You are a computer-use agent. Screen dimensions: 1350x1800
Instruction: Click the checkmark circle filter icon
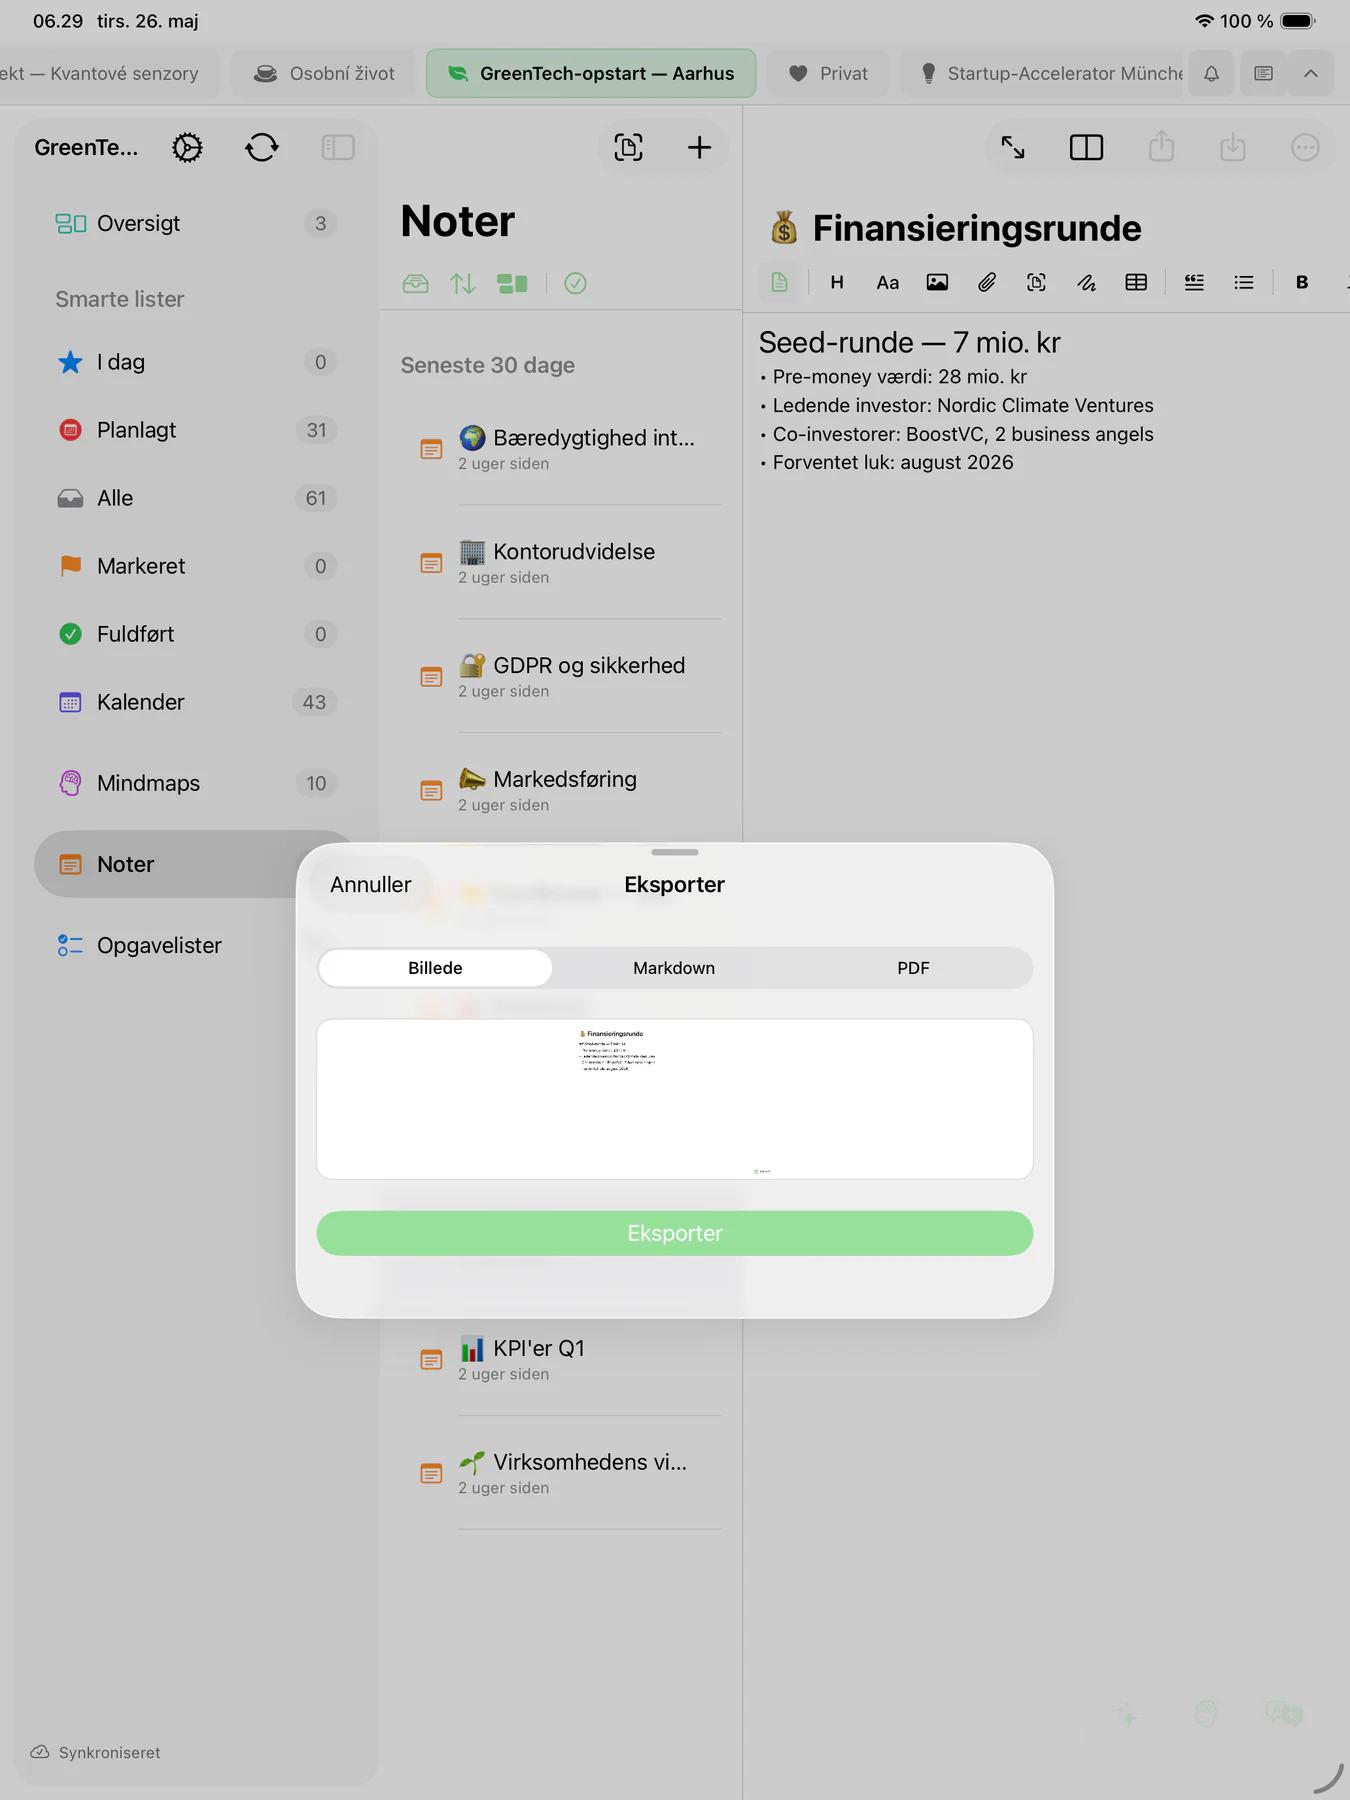click(x=575, y=284)
